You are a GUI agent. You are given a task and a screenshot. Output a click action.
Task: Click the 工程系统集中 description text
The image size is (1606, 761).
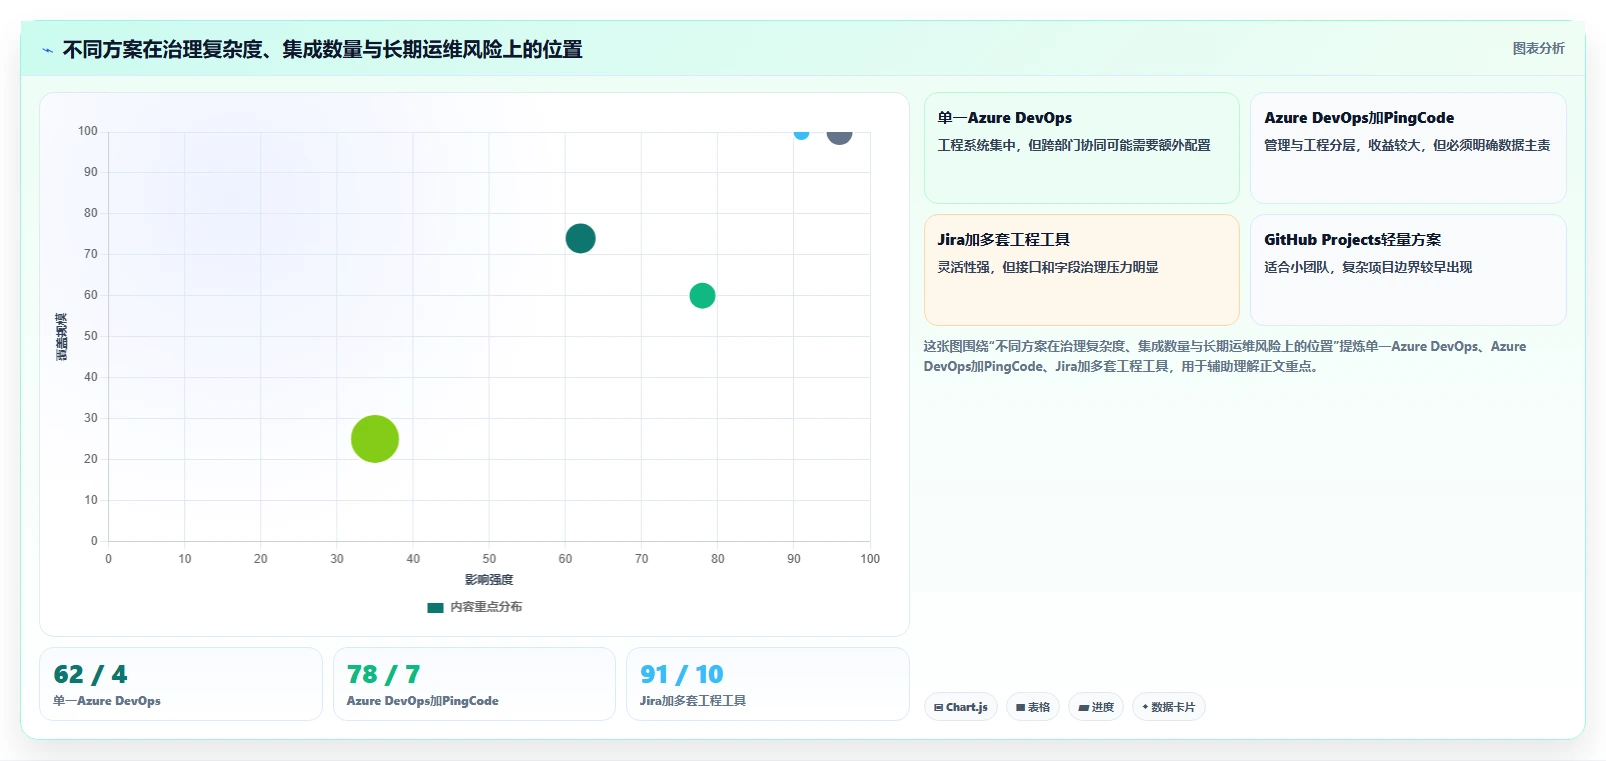point(1074,145)
